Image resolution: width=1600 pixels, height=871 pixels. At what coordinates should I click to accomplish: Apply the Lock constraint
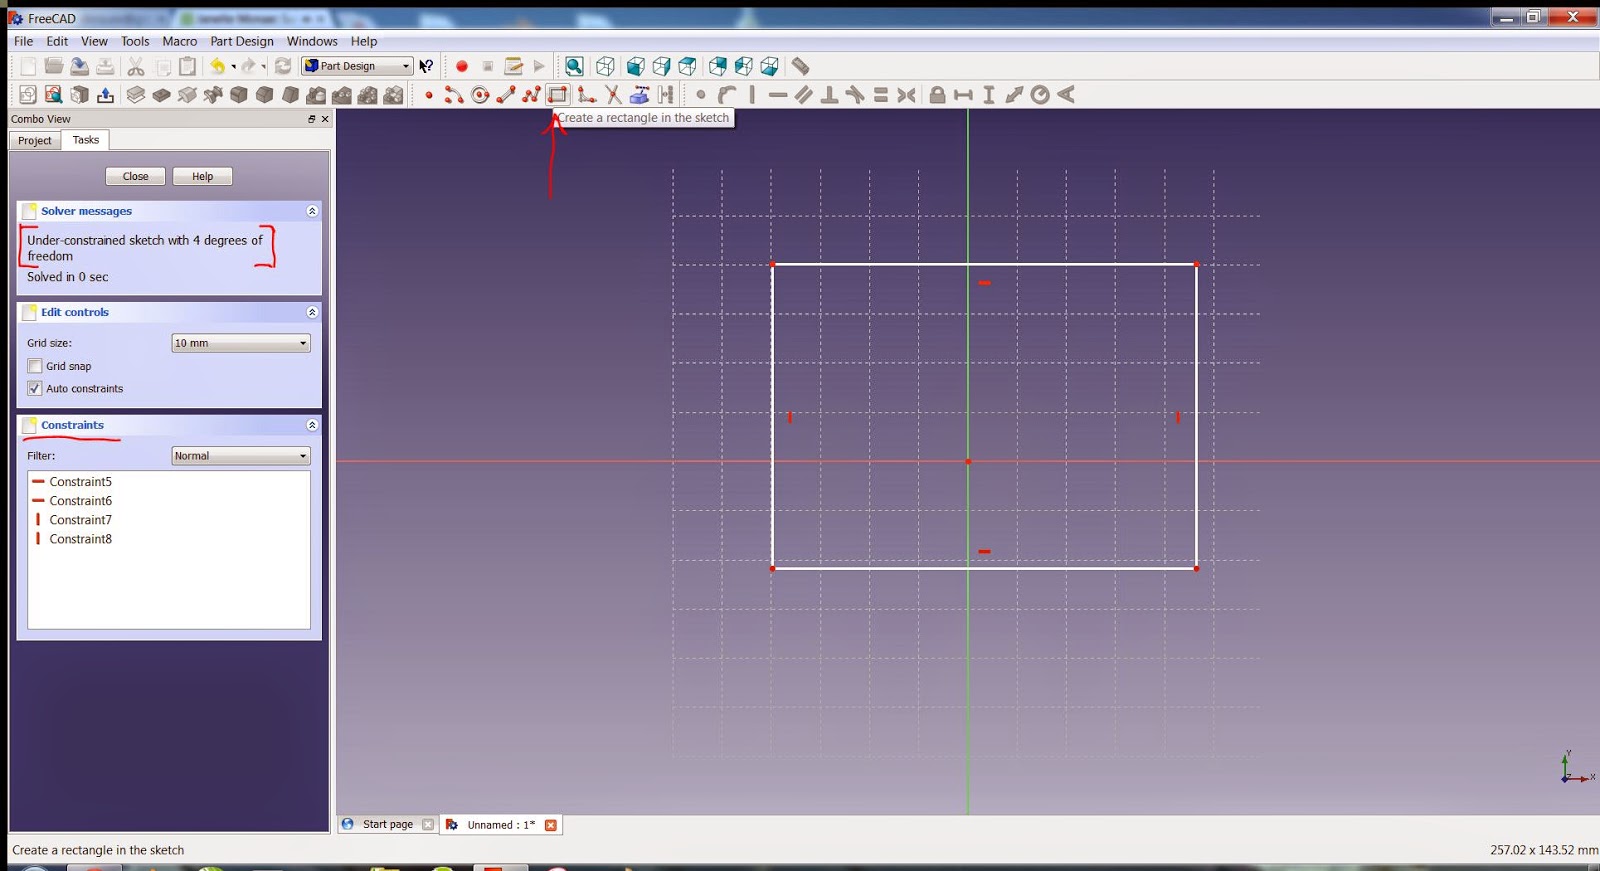coord(937,95)
